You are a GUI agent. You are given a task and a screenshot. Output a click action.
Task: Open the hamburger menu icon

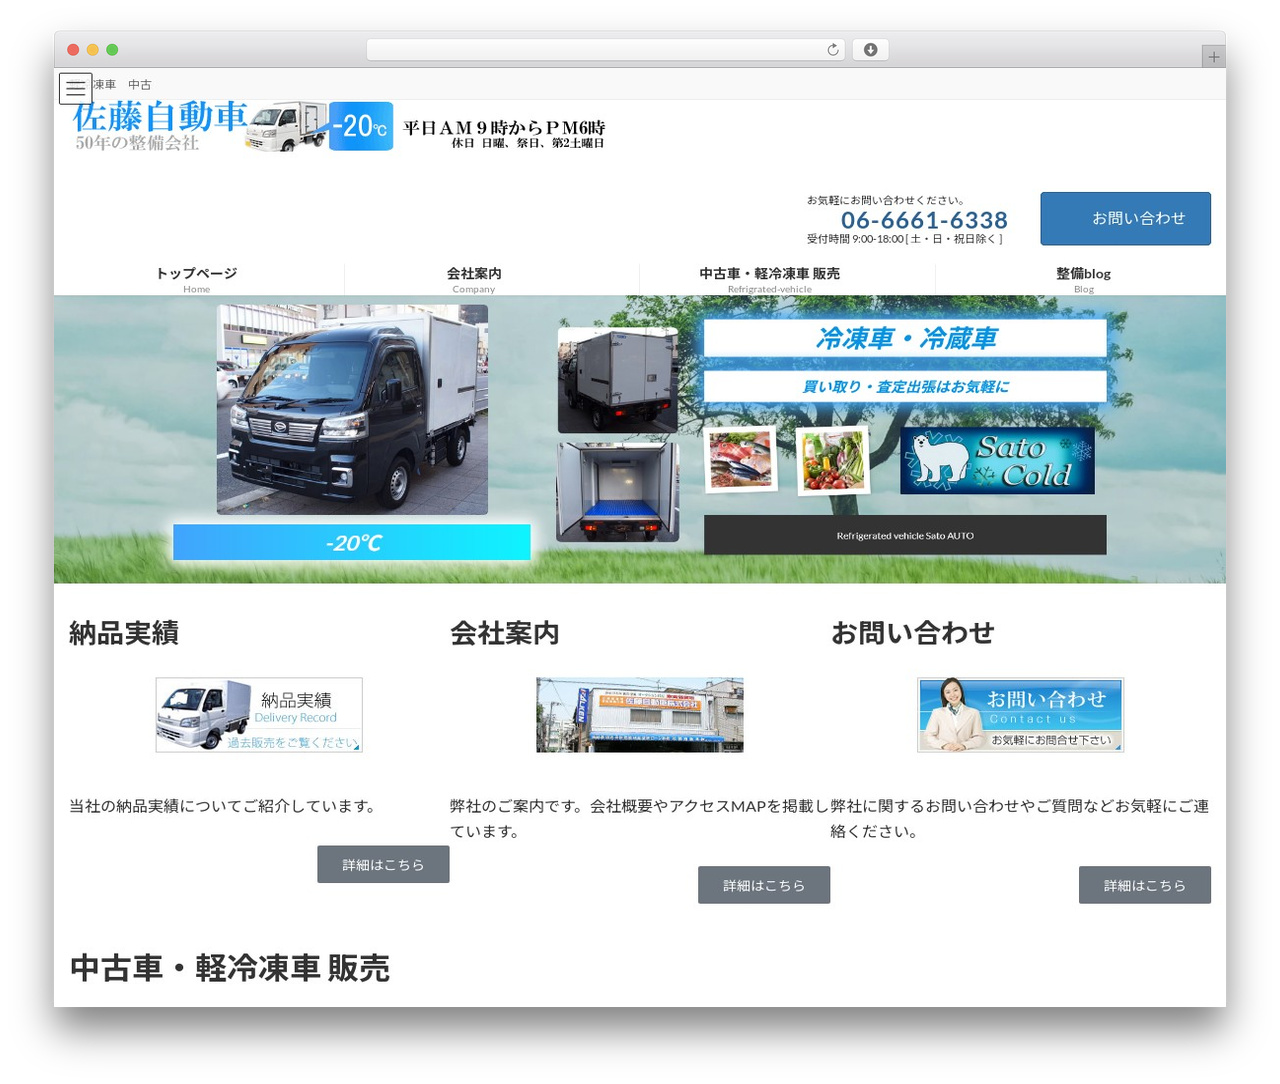[75, 88]
